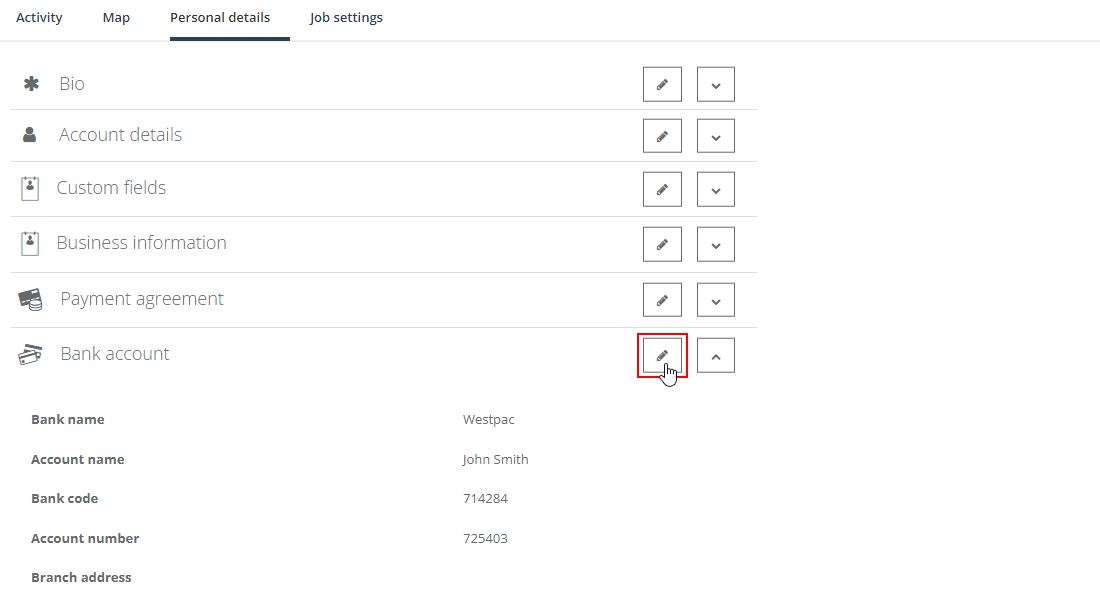Edit Account details using pencil icon
This screenshot has height=607, width=1100.
coord(662,136)
